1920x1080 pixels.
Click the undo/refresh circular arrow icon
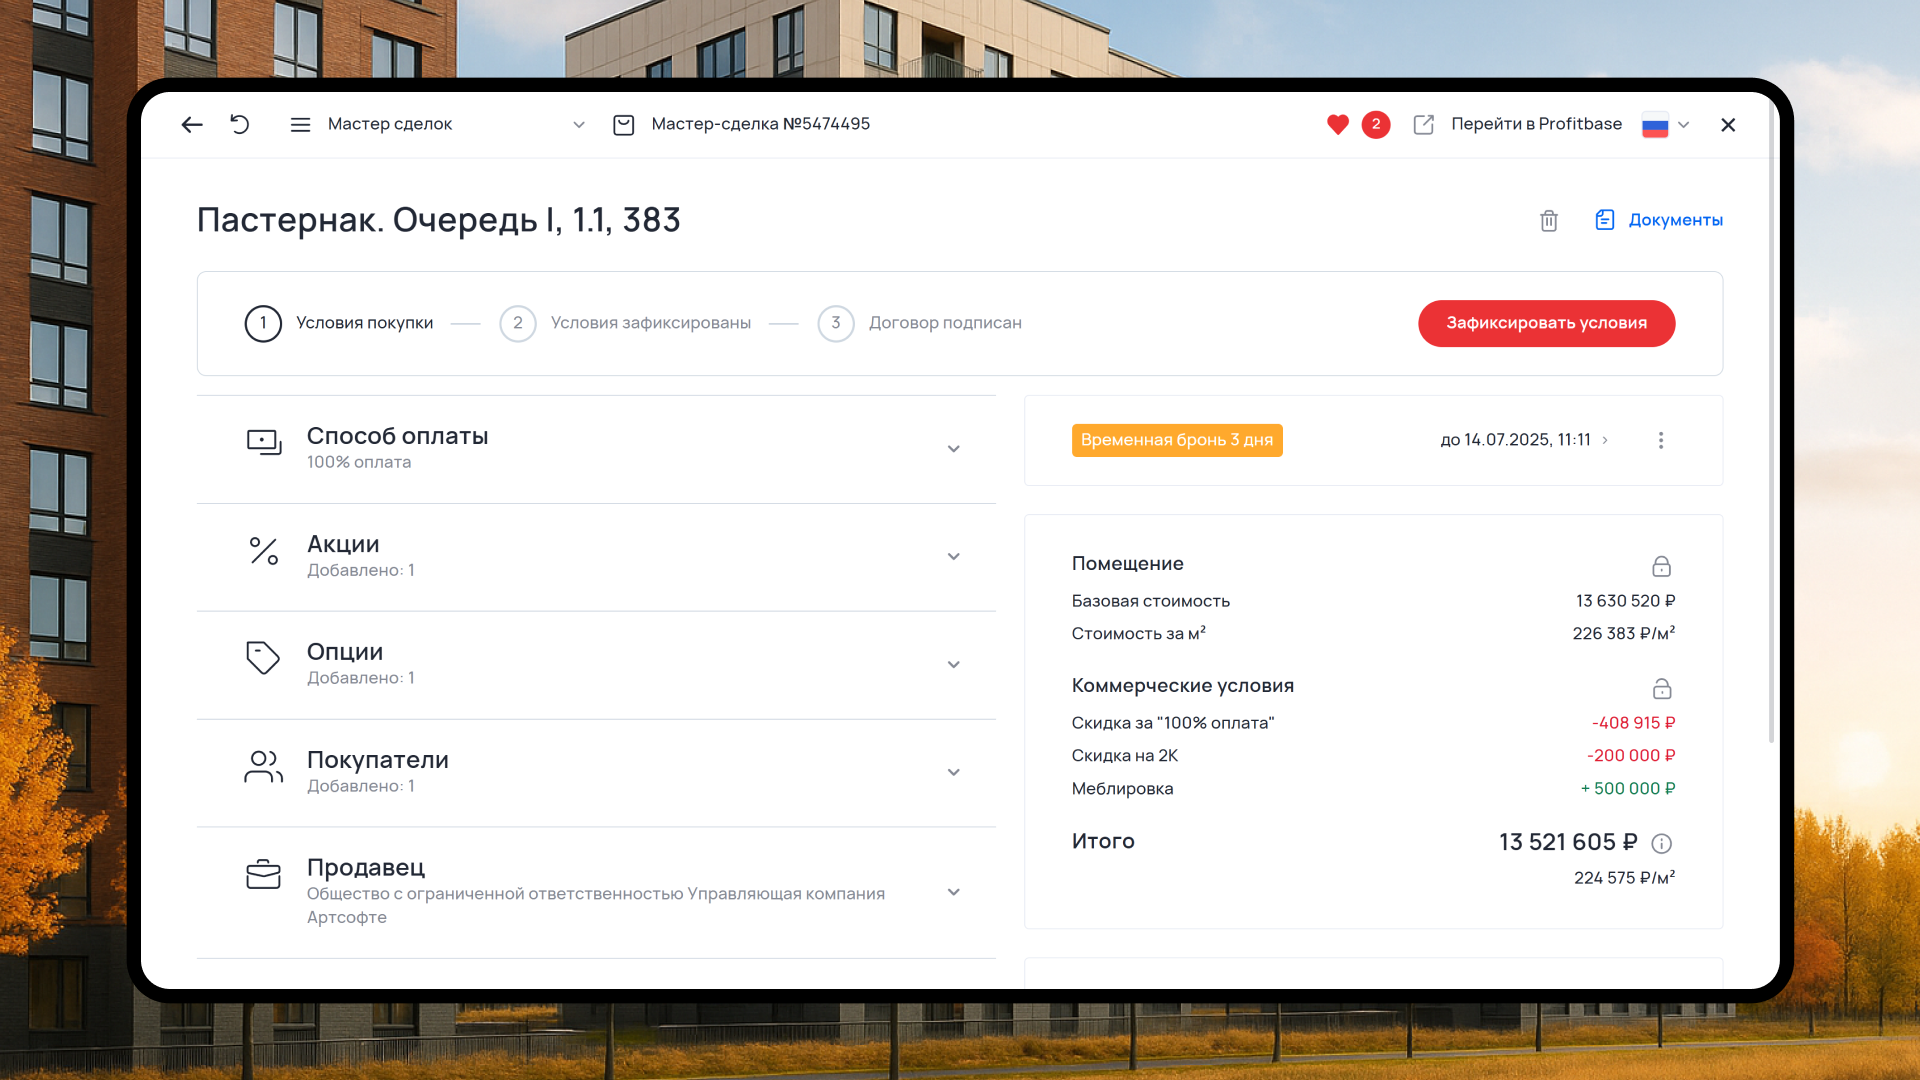coord(240,124)
